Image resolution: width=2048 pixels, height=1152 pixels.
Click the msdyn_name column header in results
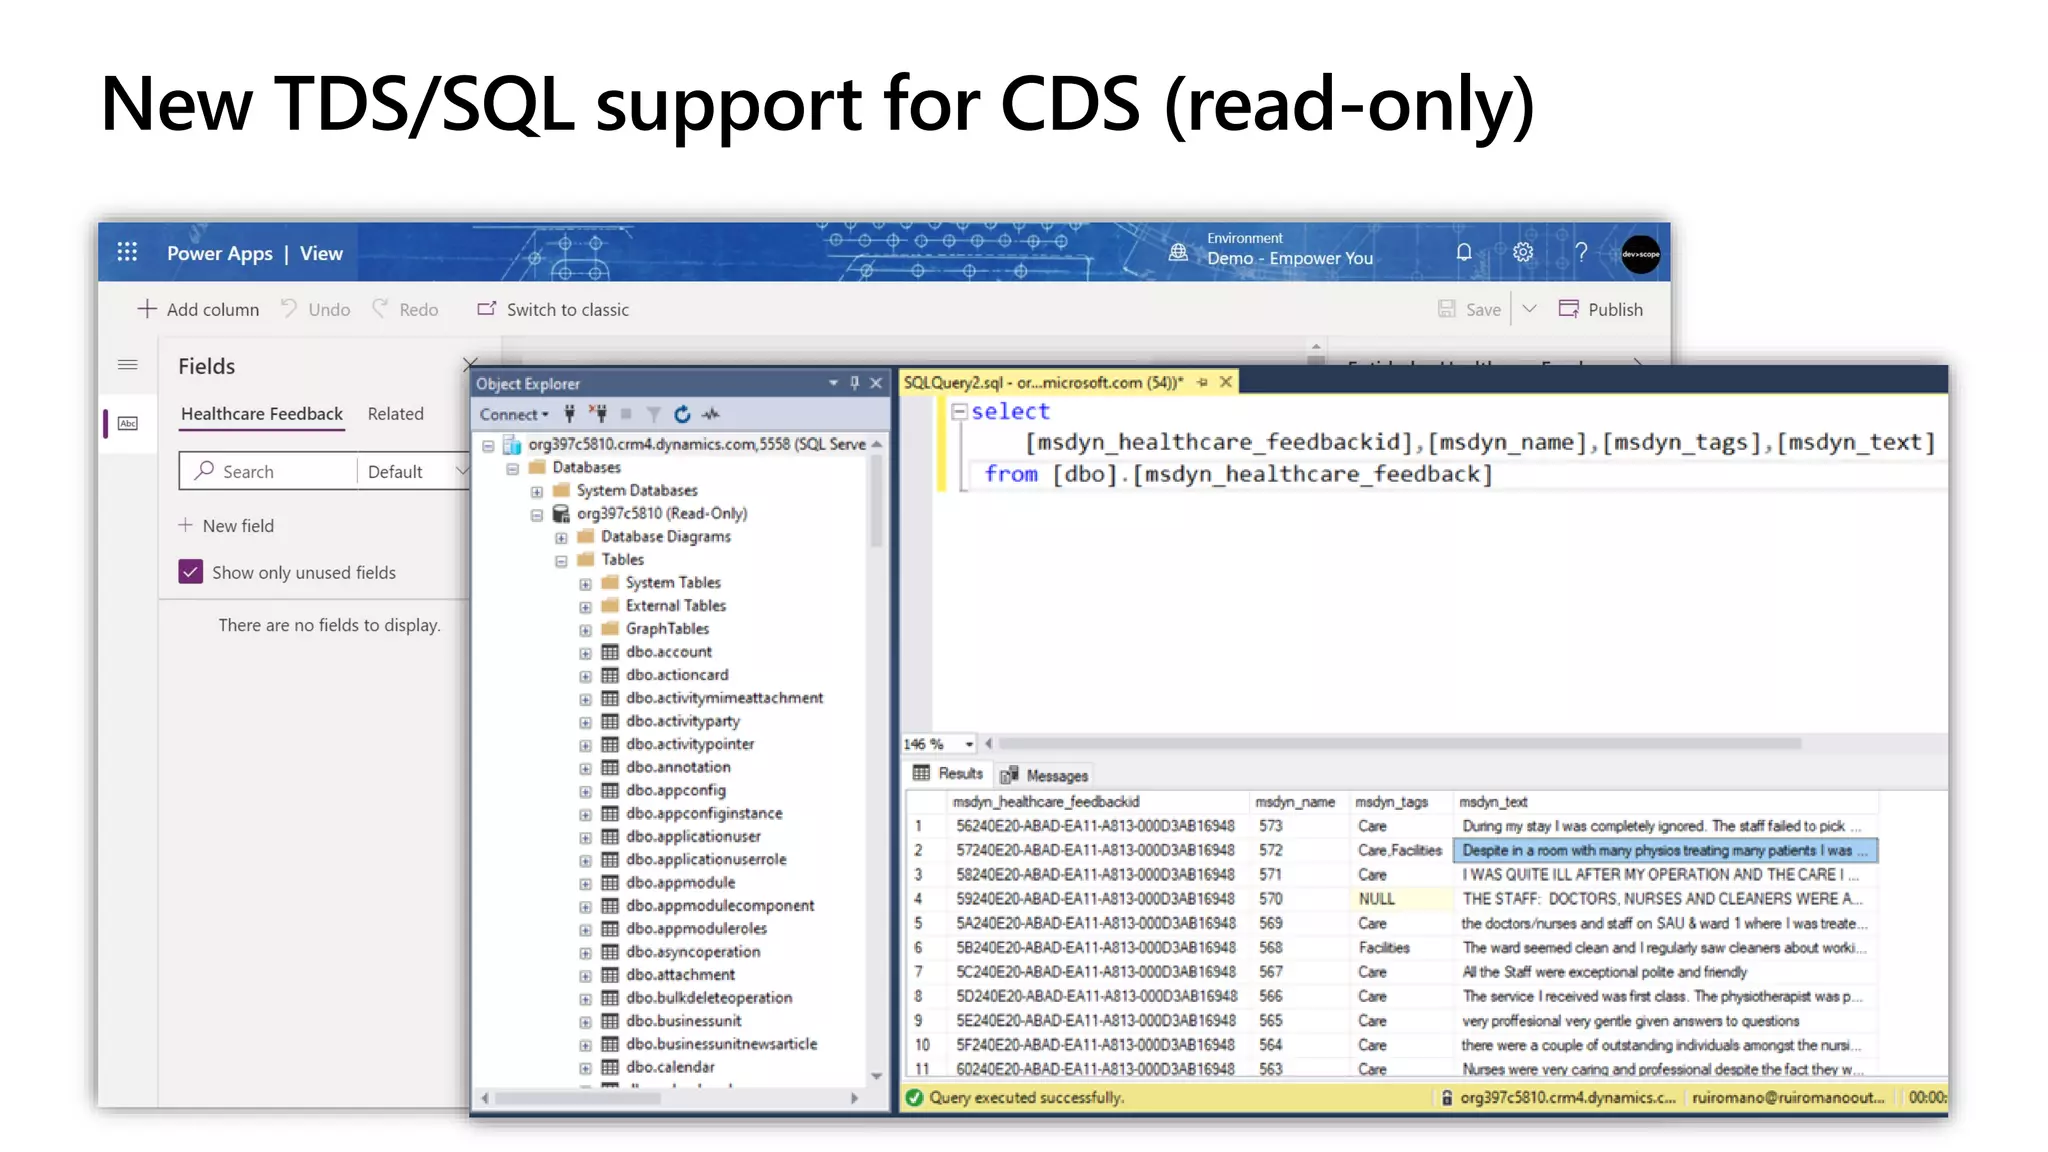1296,802
